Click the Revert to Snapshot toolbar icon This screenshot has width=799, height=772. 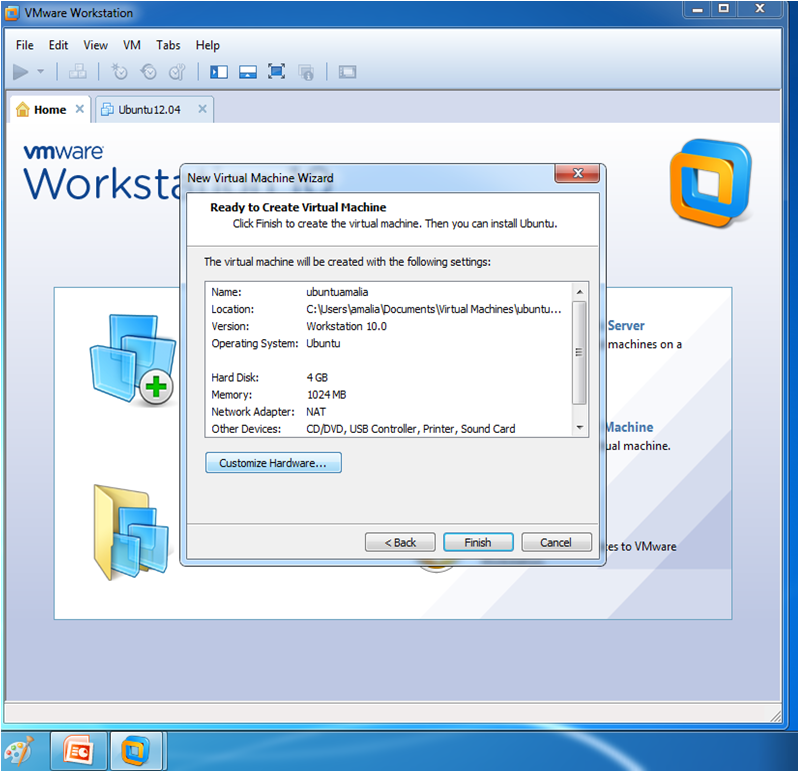[x=149, y=72]
